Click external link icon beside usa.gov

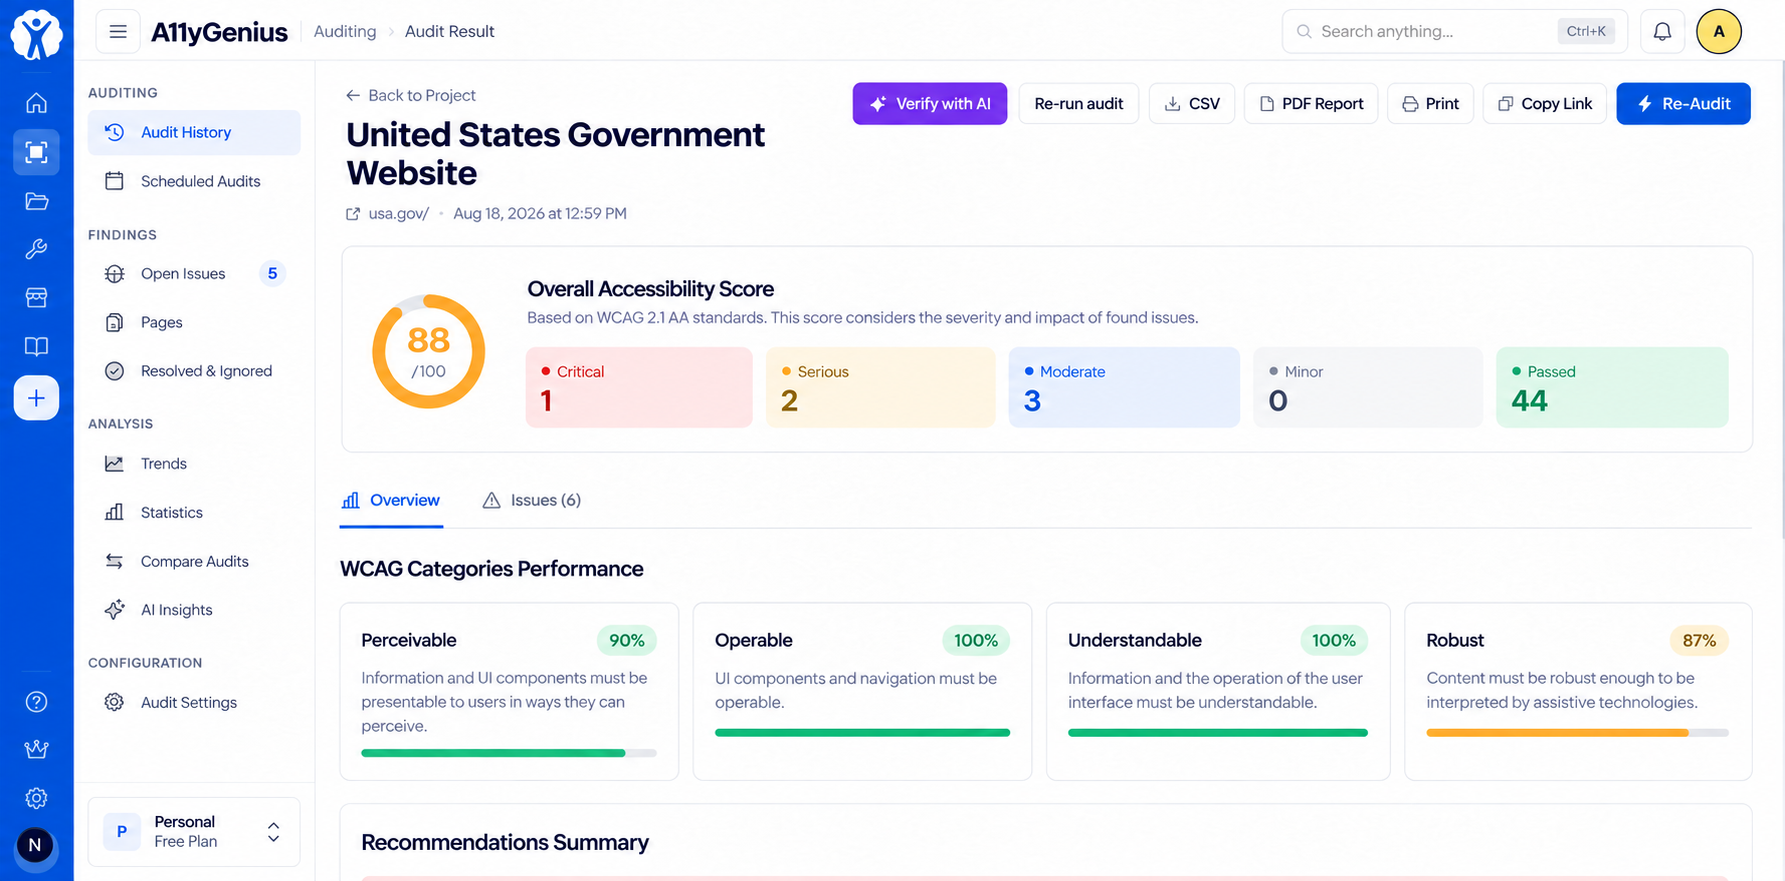pyautogui.click(x=353, y=214)
